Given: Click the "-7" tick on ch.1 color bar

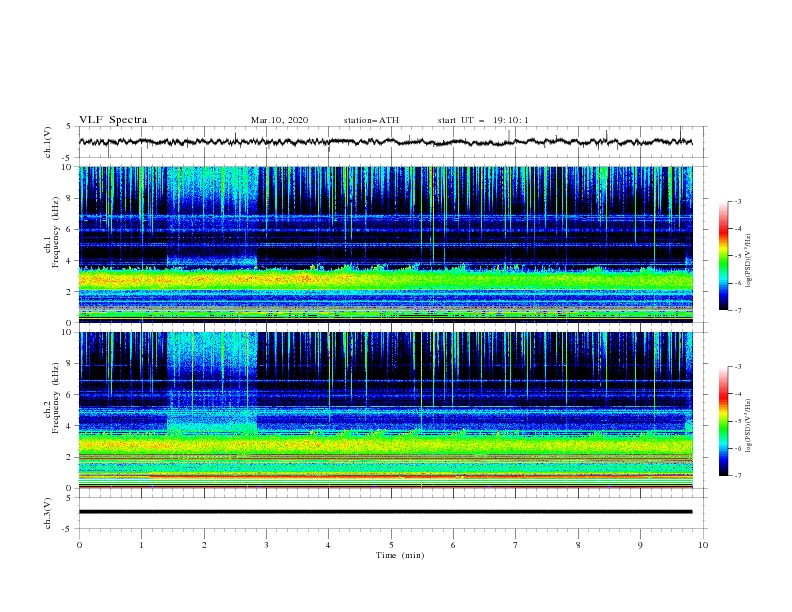Looking at the screenshot, I should [x=737, y=311].
